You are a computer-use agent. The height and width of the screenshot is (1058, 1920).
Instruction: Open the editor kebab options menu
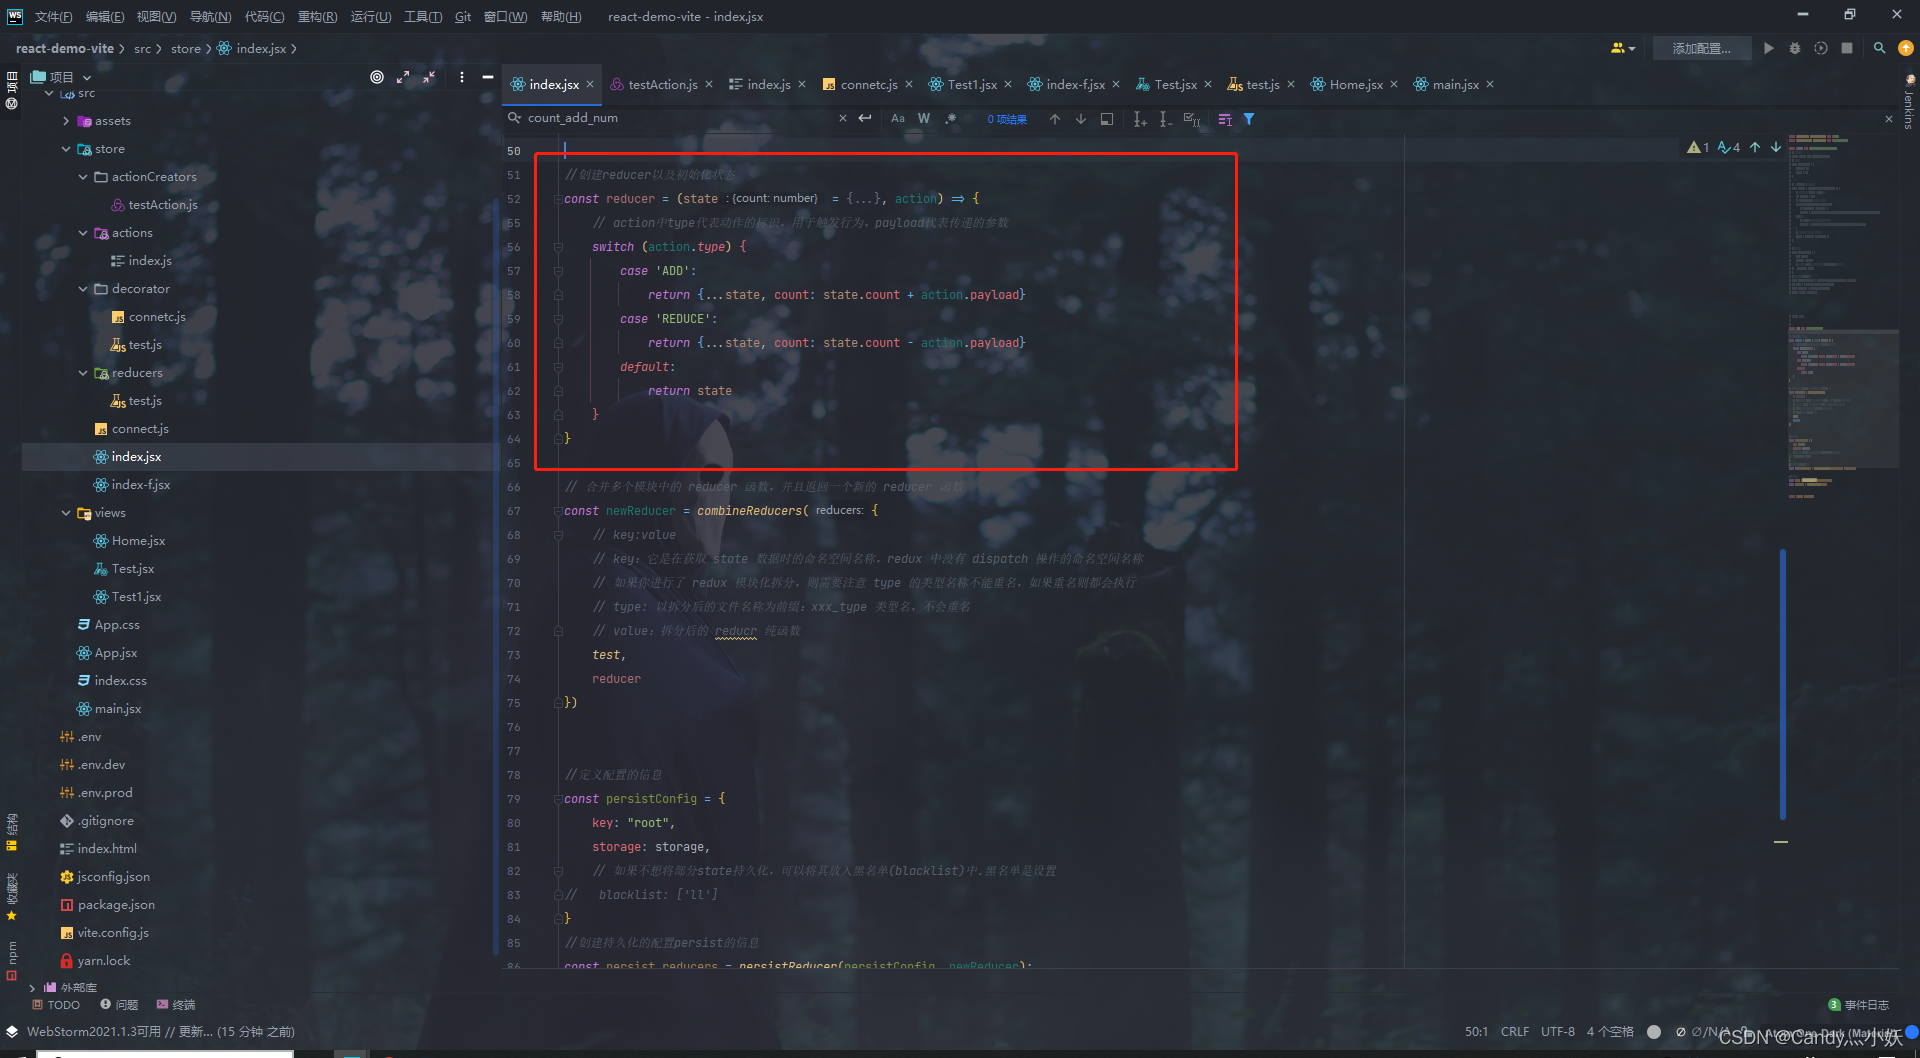pyautogui.click(x=460, y=76)
